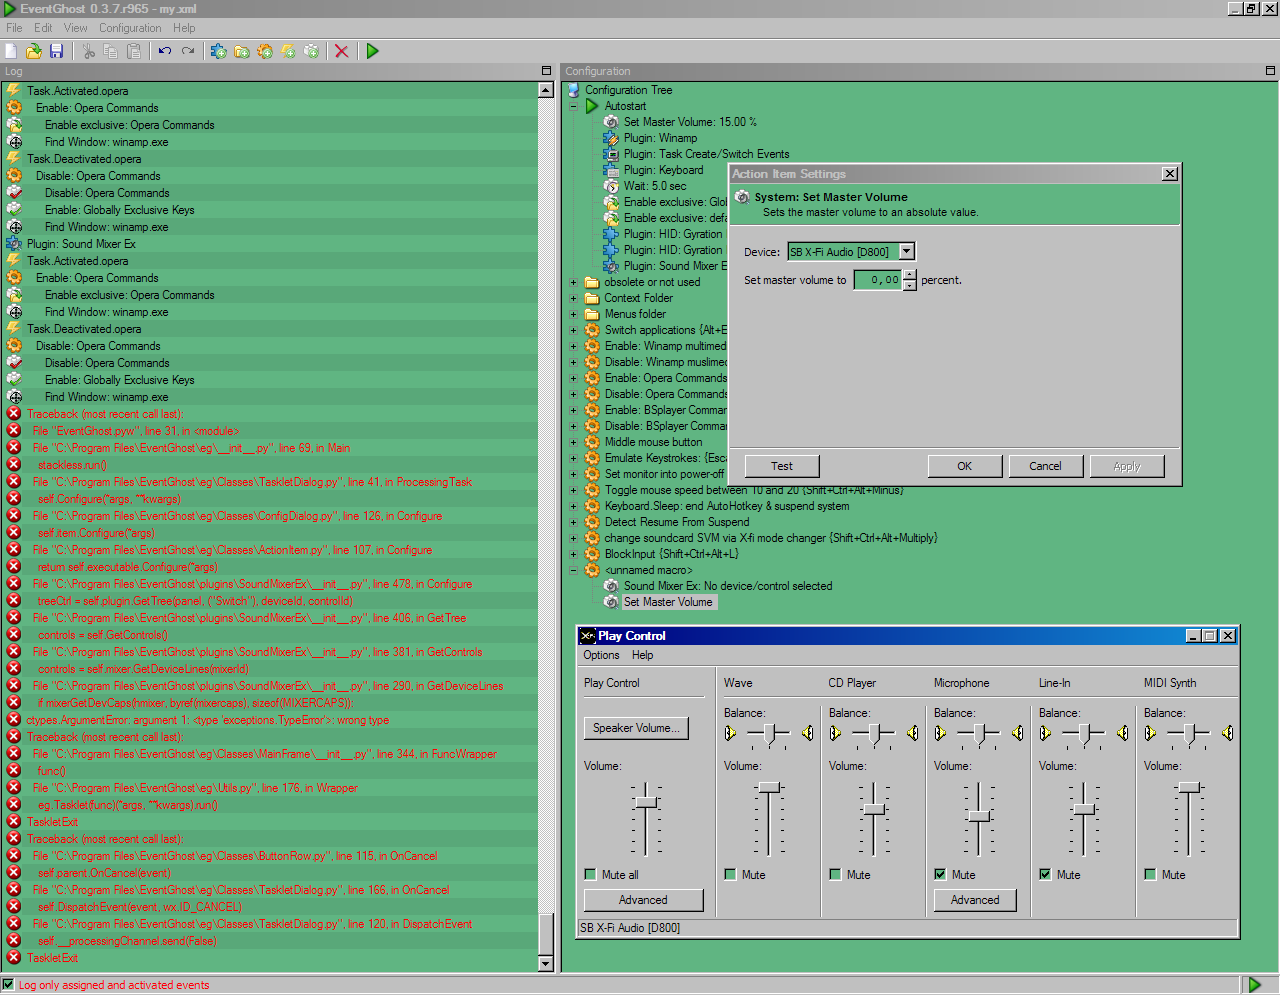Uncheck the Microphone Mute checkbox
The width and height of the screenshot is (1280, 996).
(940, 875)
